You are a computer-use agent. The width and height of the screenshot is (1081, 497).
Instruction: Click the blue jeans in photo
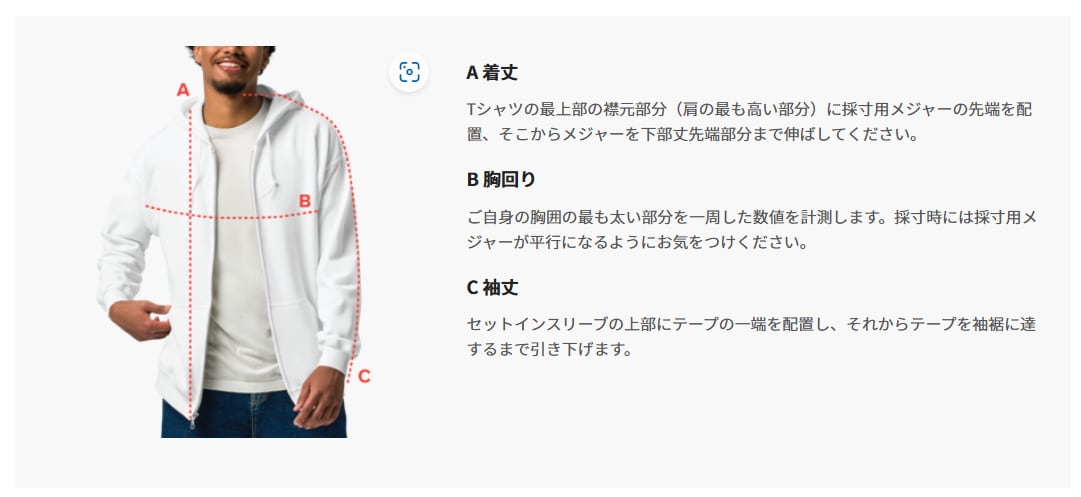coord(254,414)
